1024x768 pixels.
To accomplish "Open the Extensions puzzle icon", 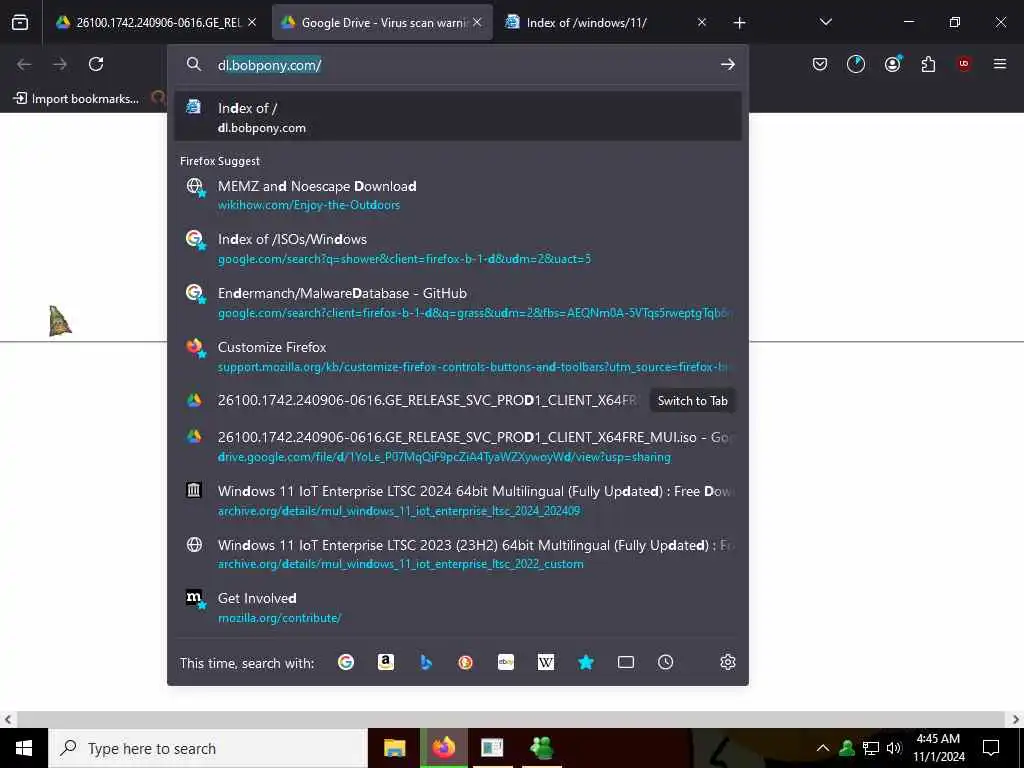I will pos(928,64).
